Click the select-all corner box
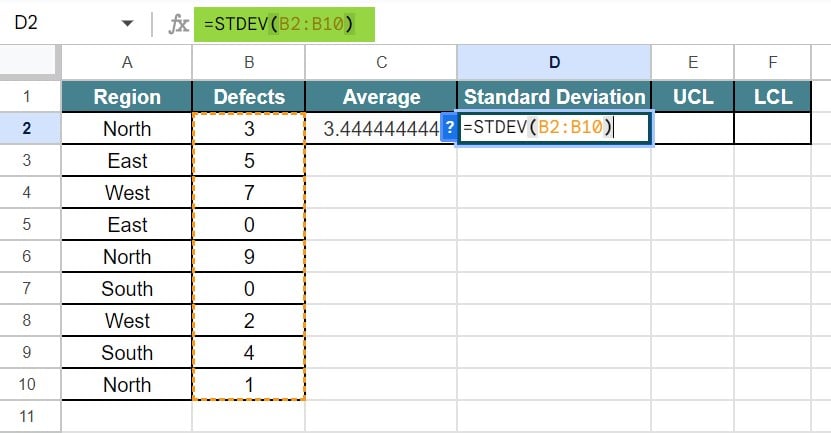Screen dimensions: 831x433 tap(30, 63)
